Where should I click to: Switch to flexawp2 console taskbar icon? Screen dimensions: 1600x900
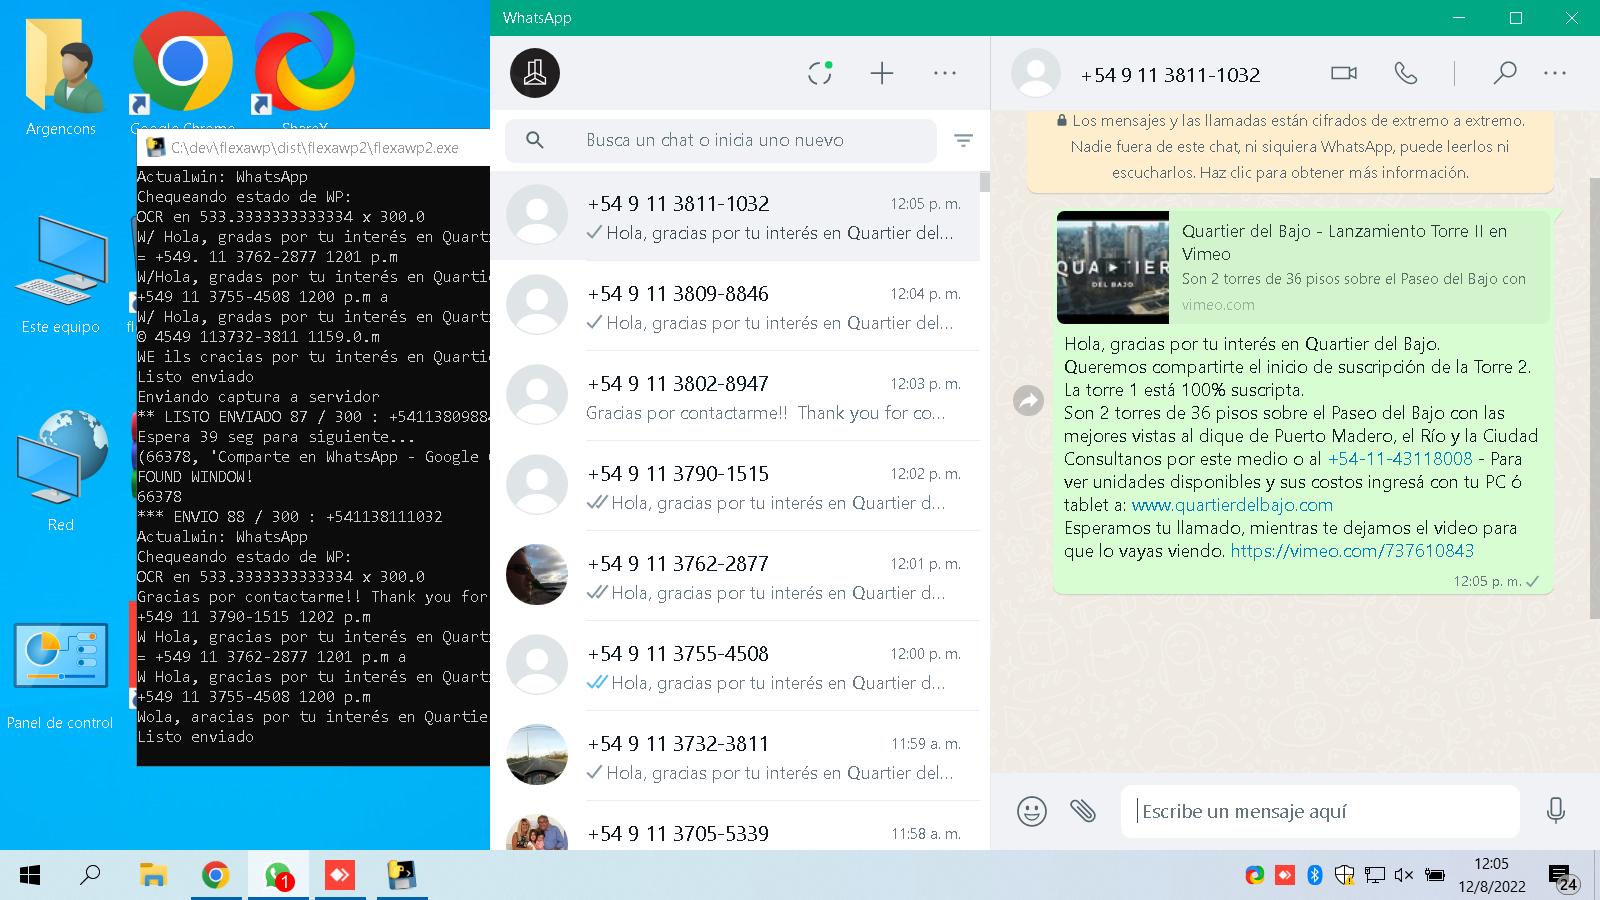pos(402,876)
